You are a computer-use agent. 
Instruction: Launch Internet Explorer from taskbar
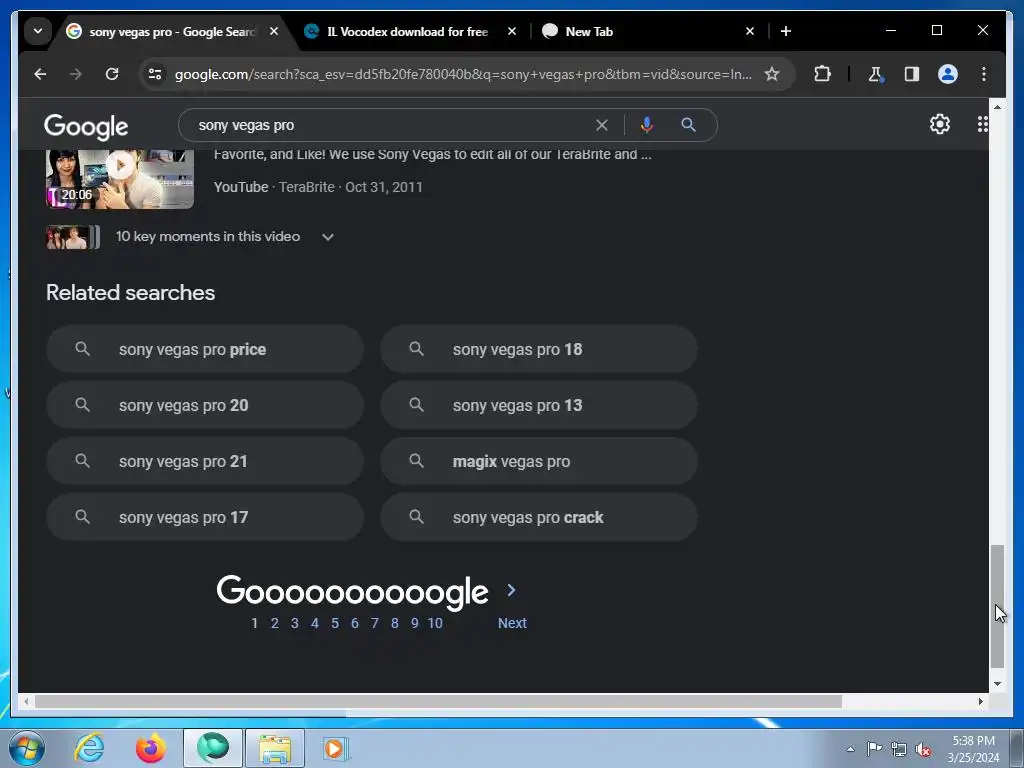89,748
